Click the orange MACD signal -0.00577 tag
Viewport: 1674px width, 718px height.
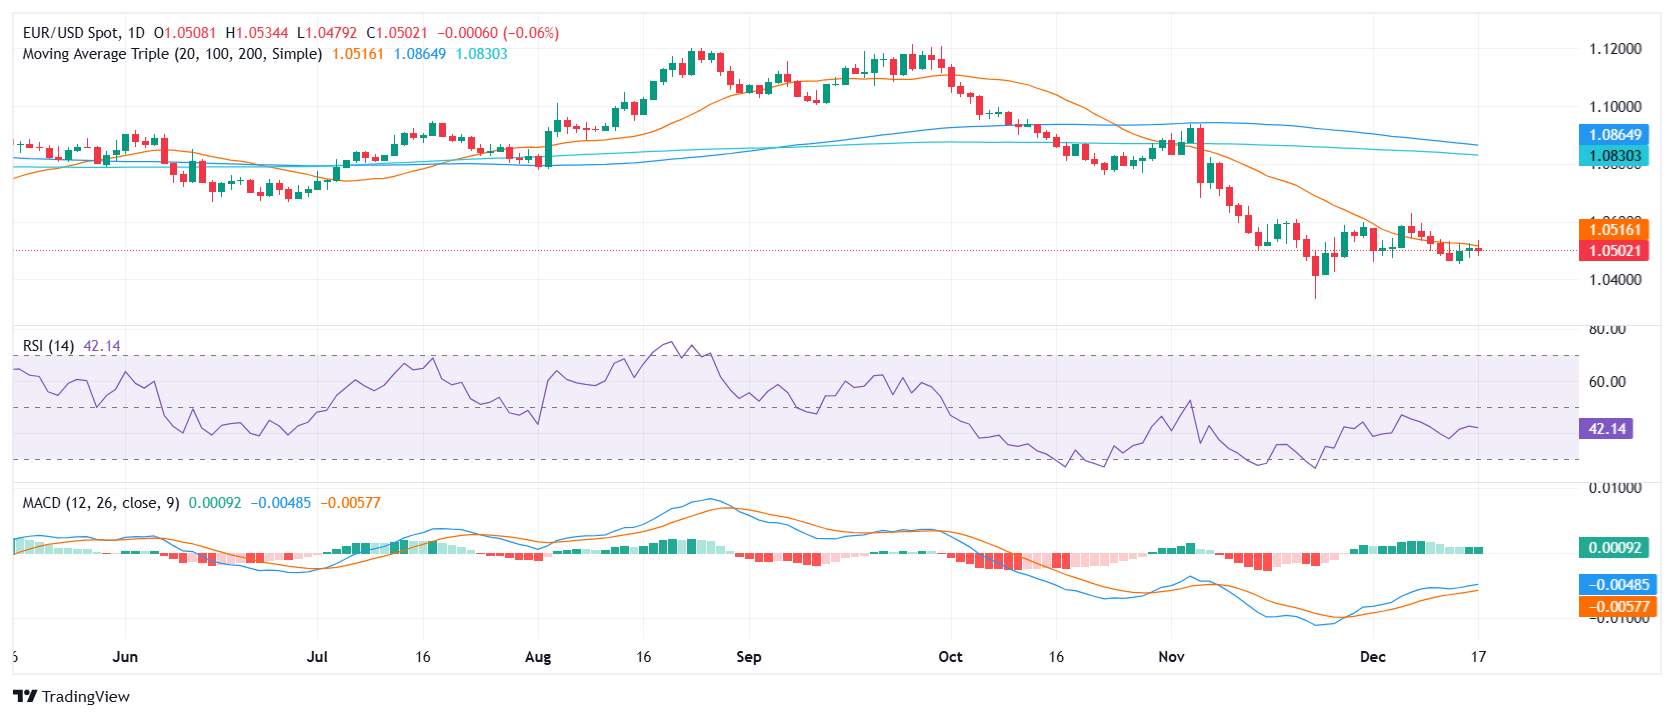coord(1614,607)
